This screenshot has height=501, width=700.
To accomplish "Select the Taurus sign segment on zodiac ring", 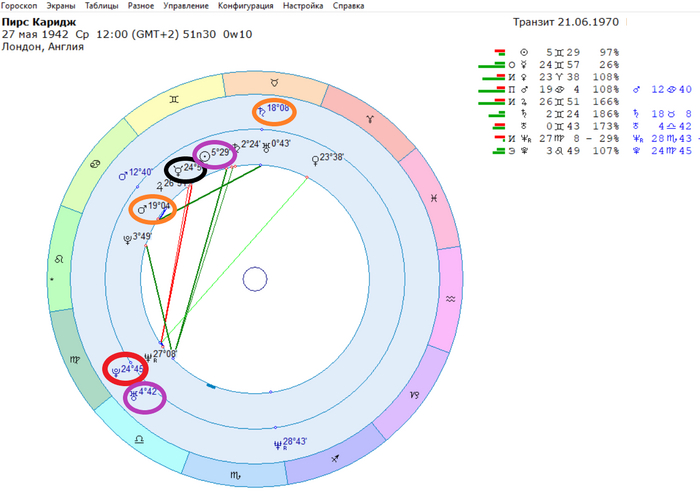I will click(273, 77).
